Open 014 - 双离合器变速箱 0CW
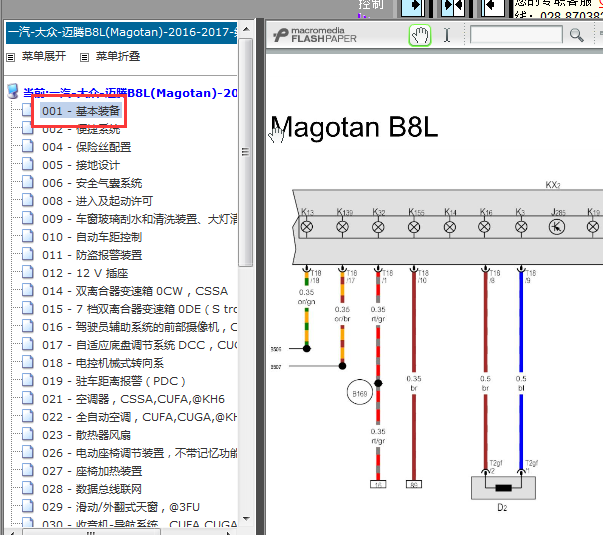This screenshot has width=603, height=535. 135,291
